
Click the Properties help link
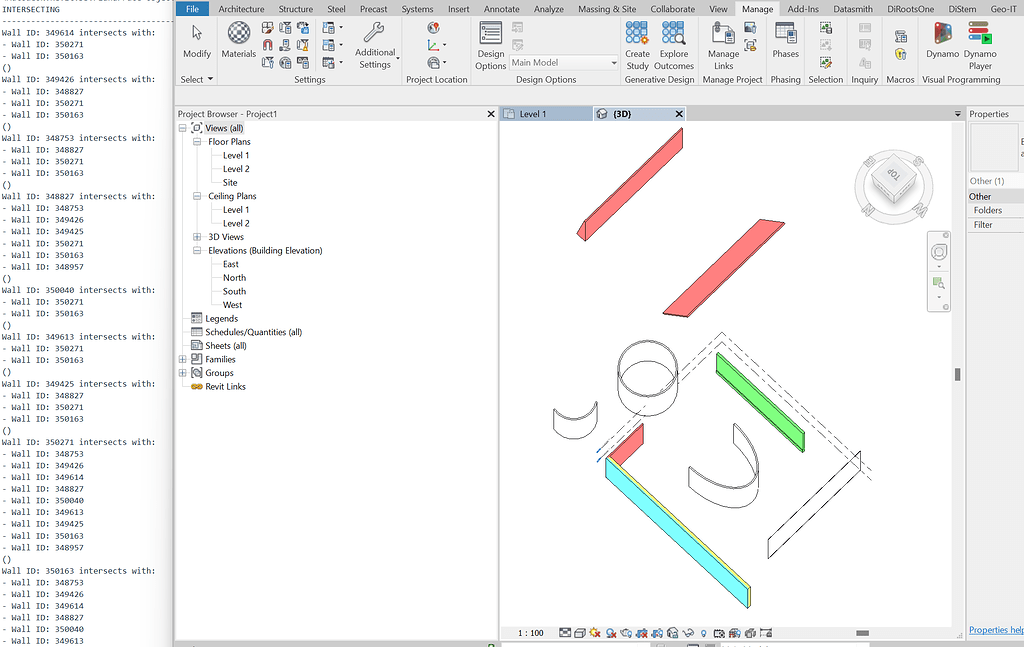995,629
